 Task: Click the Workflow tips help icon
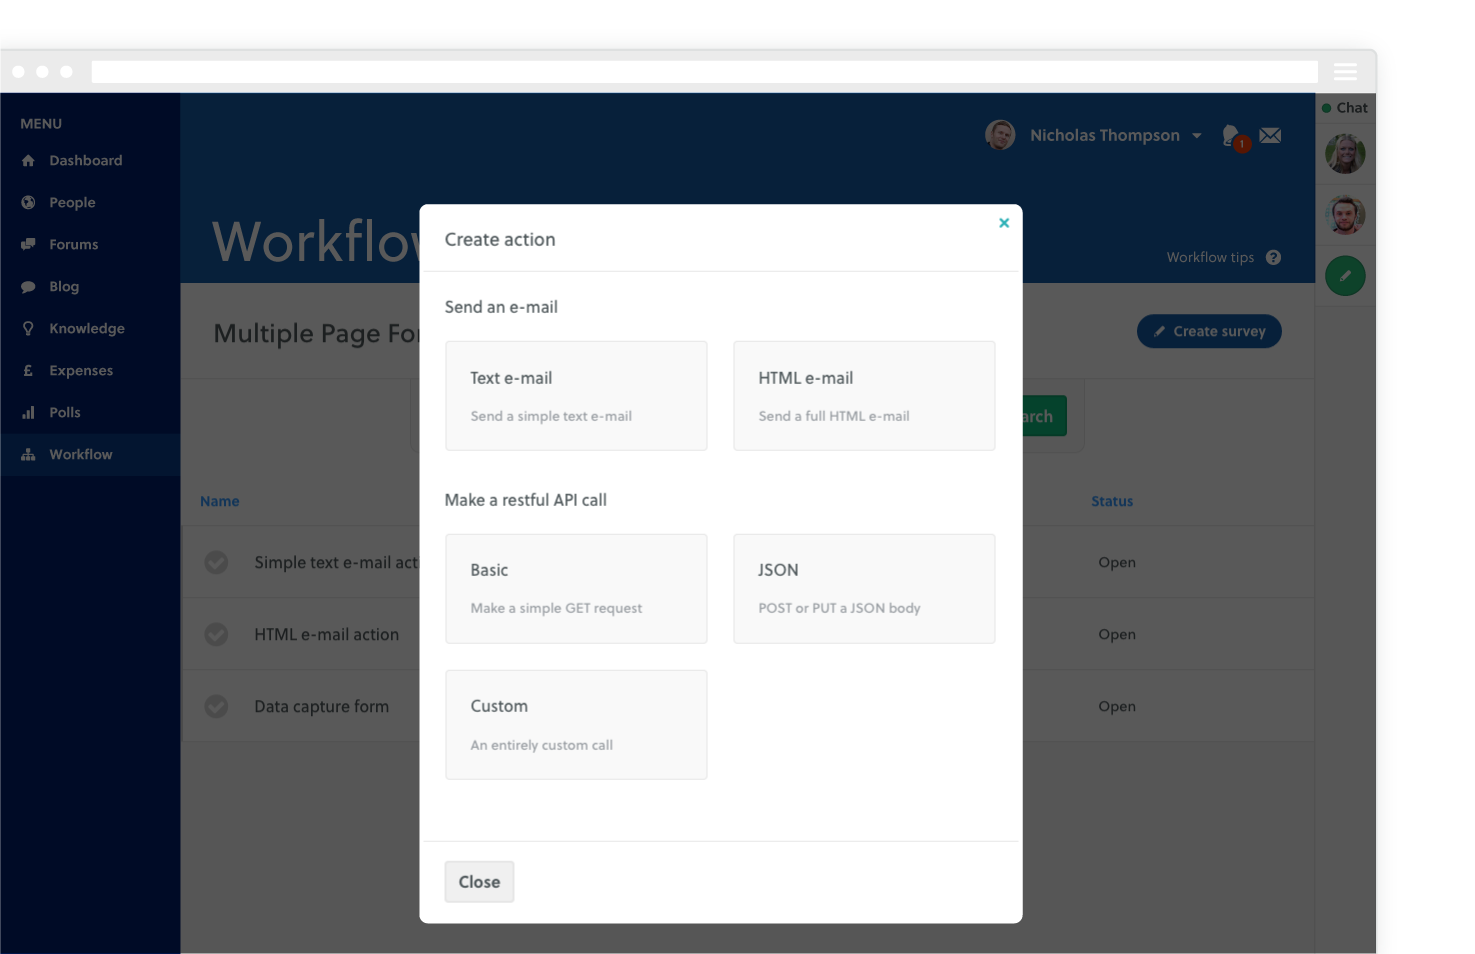coord(1273,257)
